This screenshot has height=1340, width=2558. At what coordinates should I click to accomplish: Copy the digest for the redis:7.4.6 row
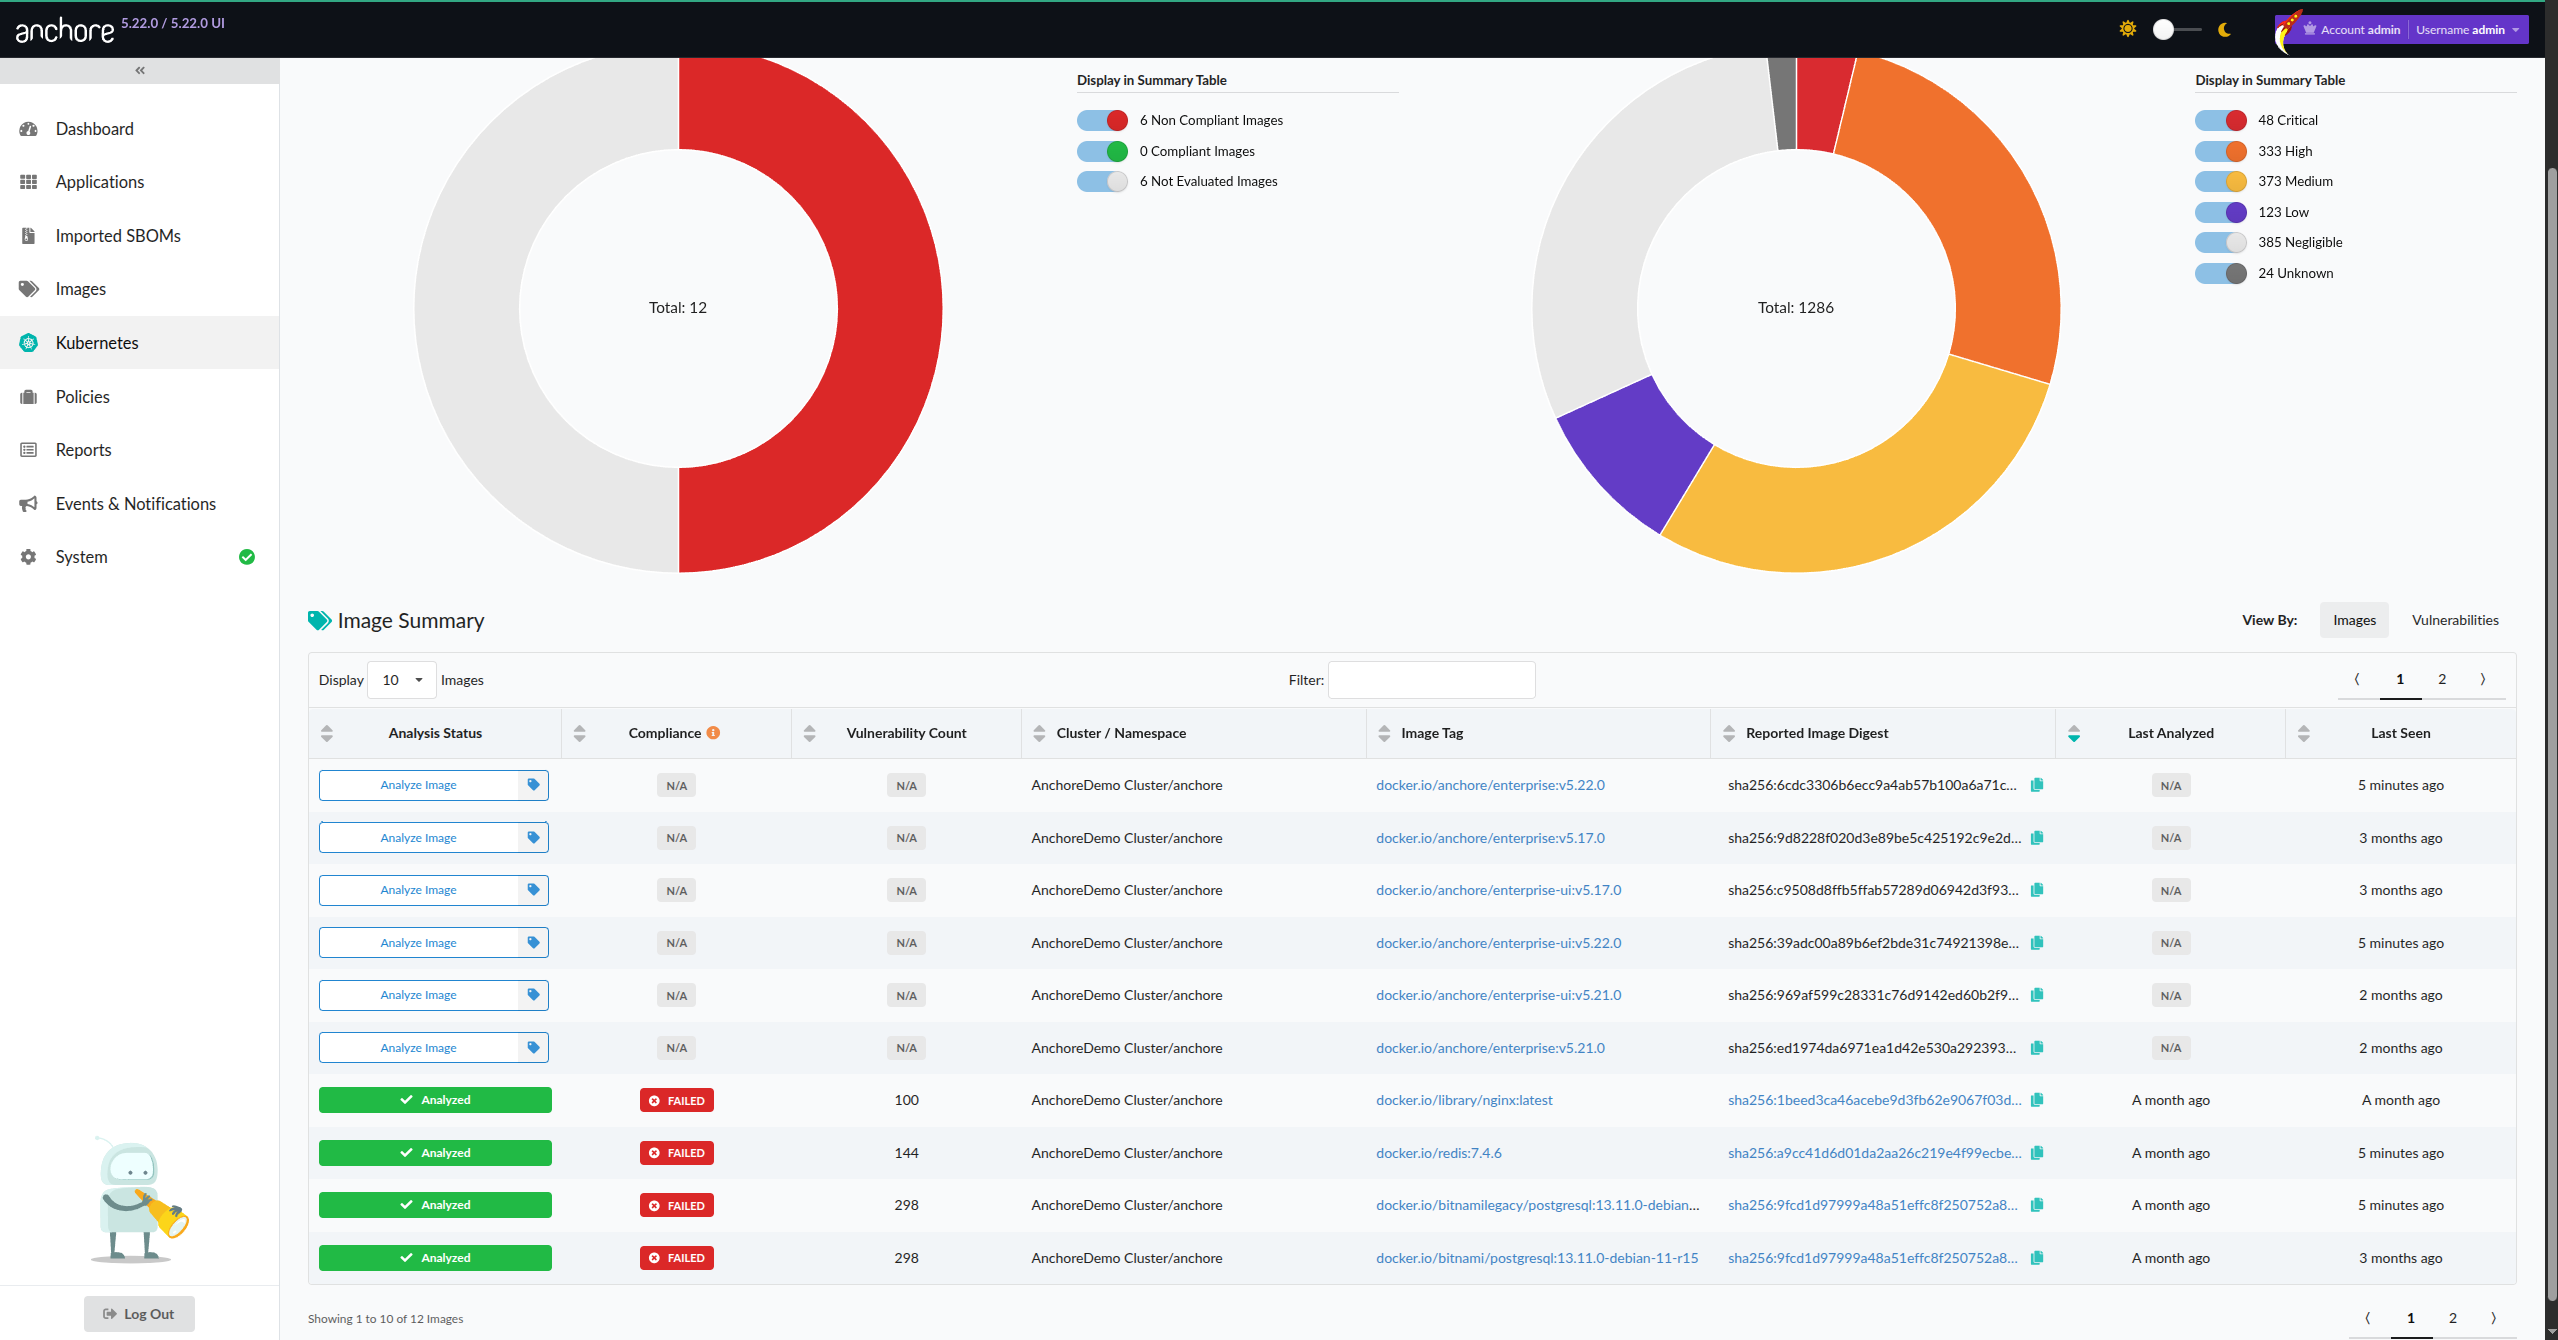pos(2037,1153)
